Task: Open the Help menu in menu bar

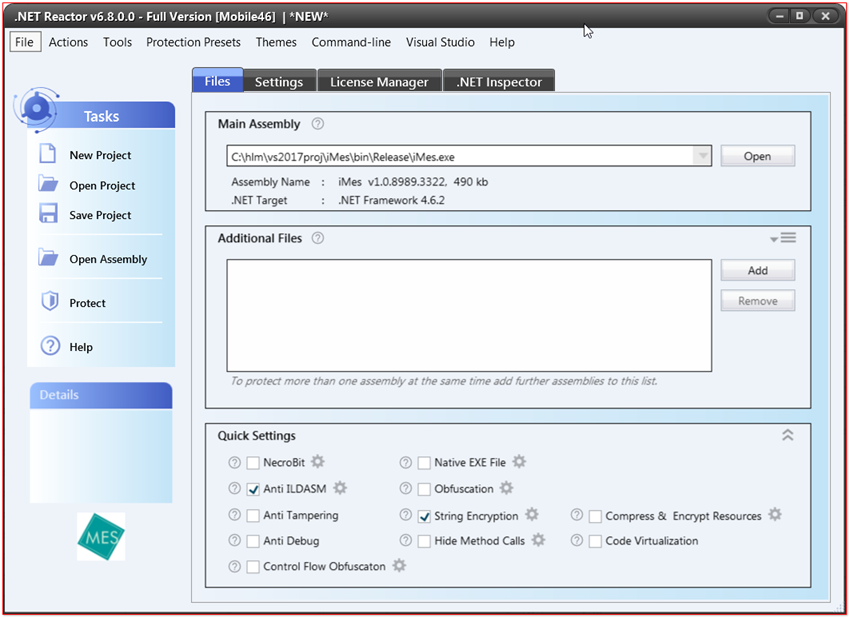Action: pos(502,42)
